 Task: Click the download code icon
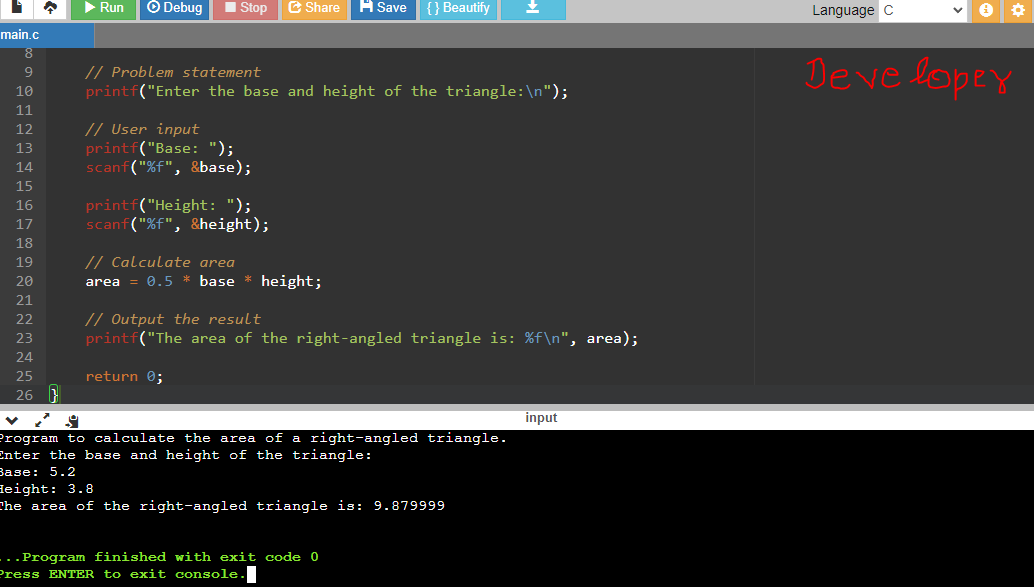click(531, 10)
